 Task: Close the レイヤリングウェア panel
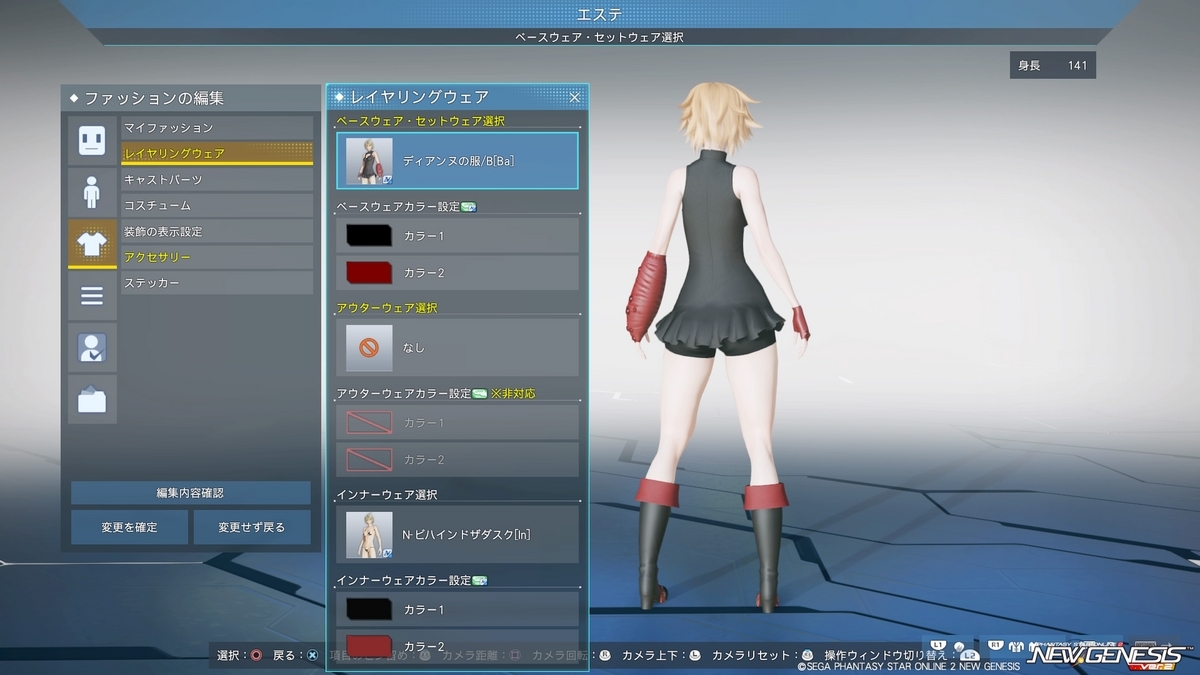575,97
